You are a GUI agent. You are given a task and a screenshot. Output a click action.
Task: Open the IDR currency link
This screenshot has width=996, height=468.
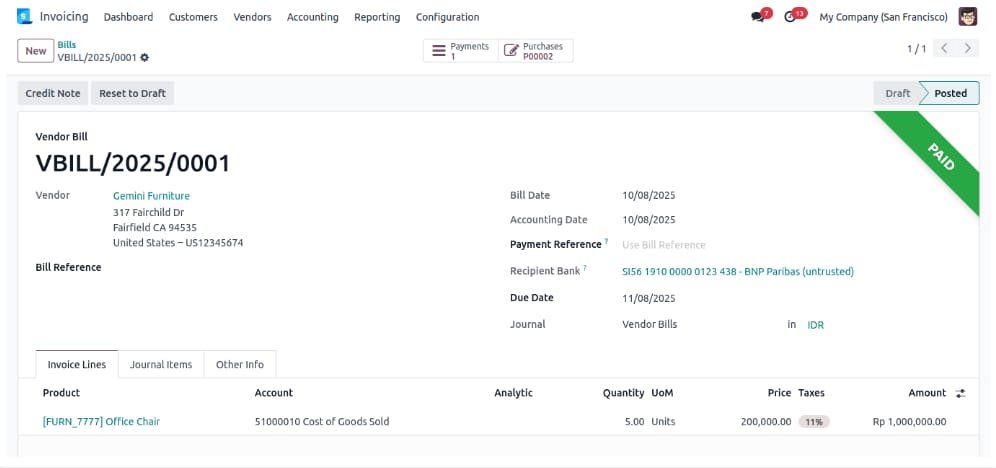point(815,325)
